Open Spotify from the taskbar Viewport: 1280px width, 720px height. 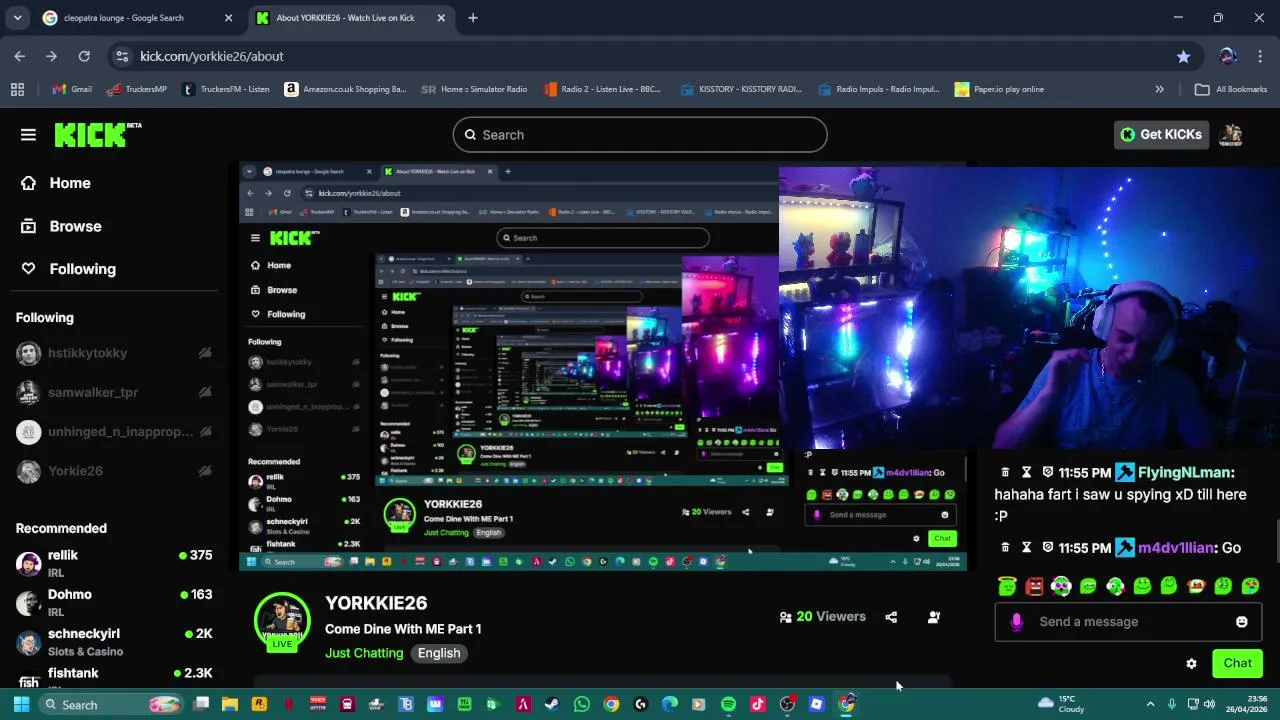(x=728, y=704)
